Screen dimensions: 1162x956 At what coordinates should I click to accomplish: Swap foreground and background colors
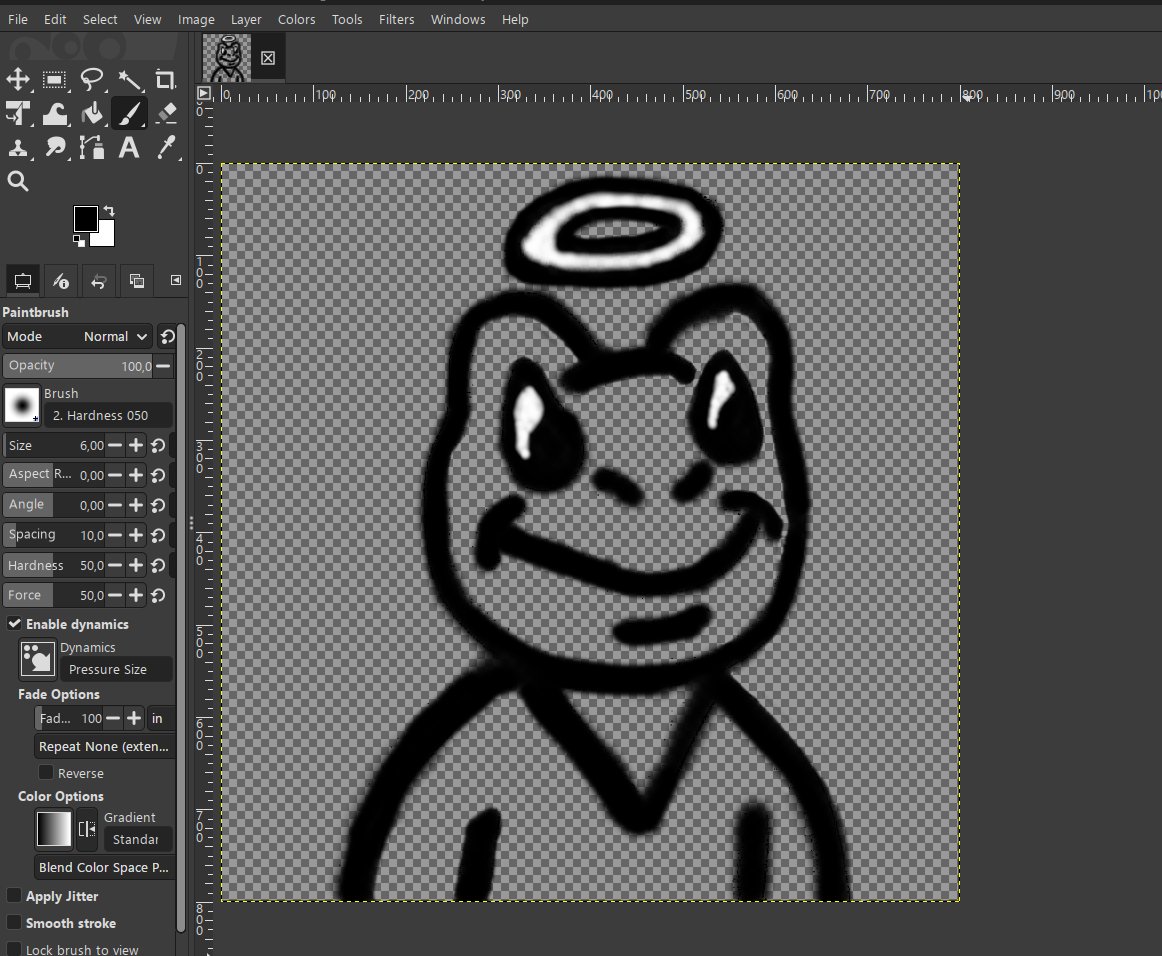(x=109, y=211)
